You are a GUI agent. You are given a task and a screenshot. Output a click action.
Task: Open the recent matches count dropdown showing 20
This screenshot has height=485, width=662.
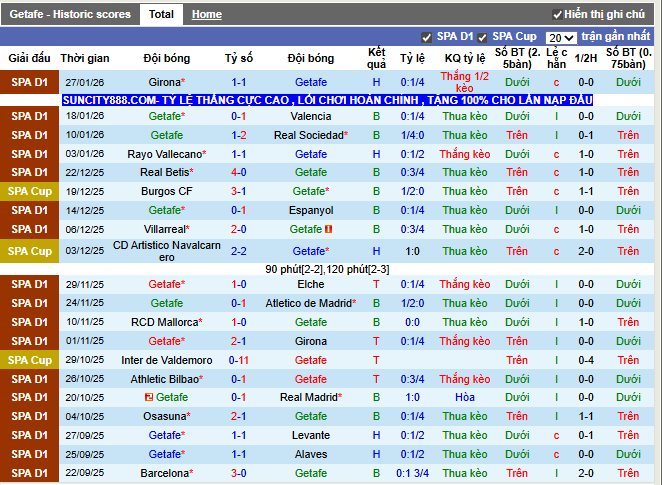click(561, 38)
